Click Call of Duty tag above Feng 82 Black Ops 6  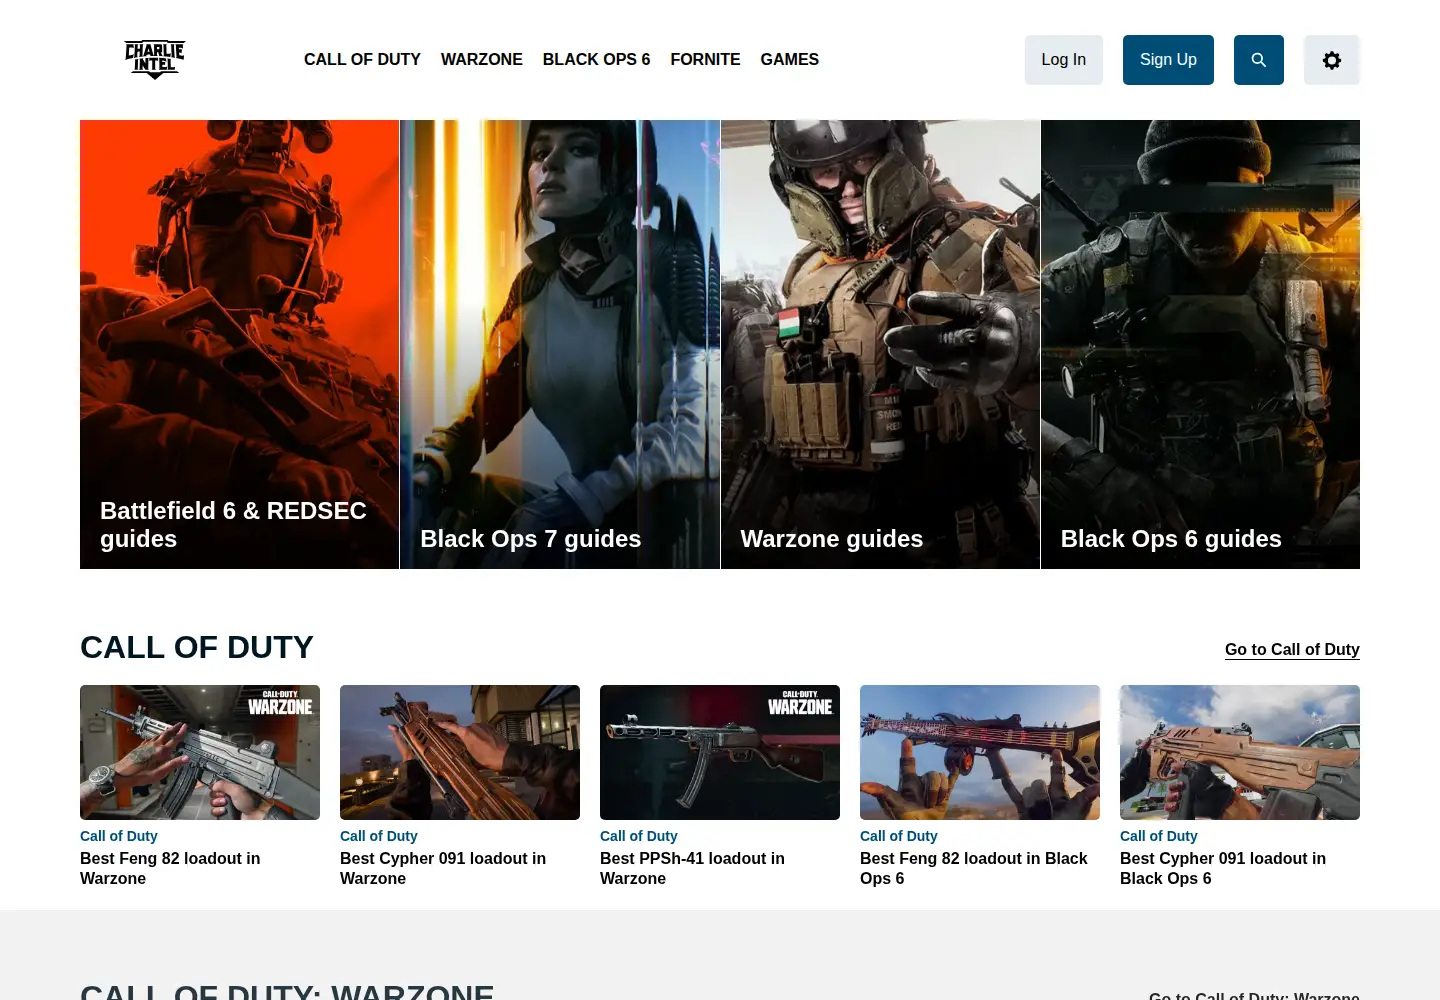(x=899, y=836)
